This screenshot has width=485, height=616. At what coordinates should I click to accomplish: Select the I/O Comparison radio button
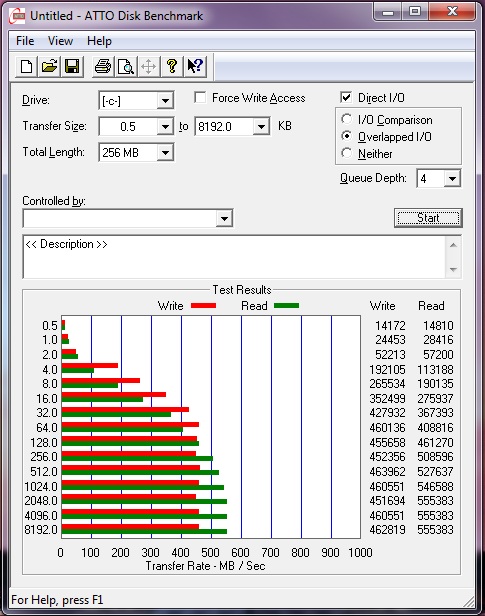(x=346, y=119)
